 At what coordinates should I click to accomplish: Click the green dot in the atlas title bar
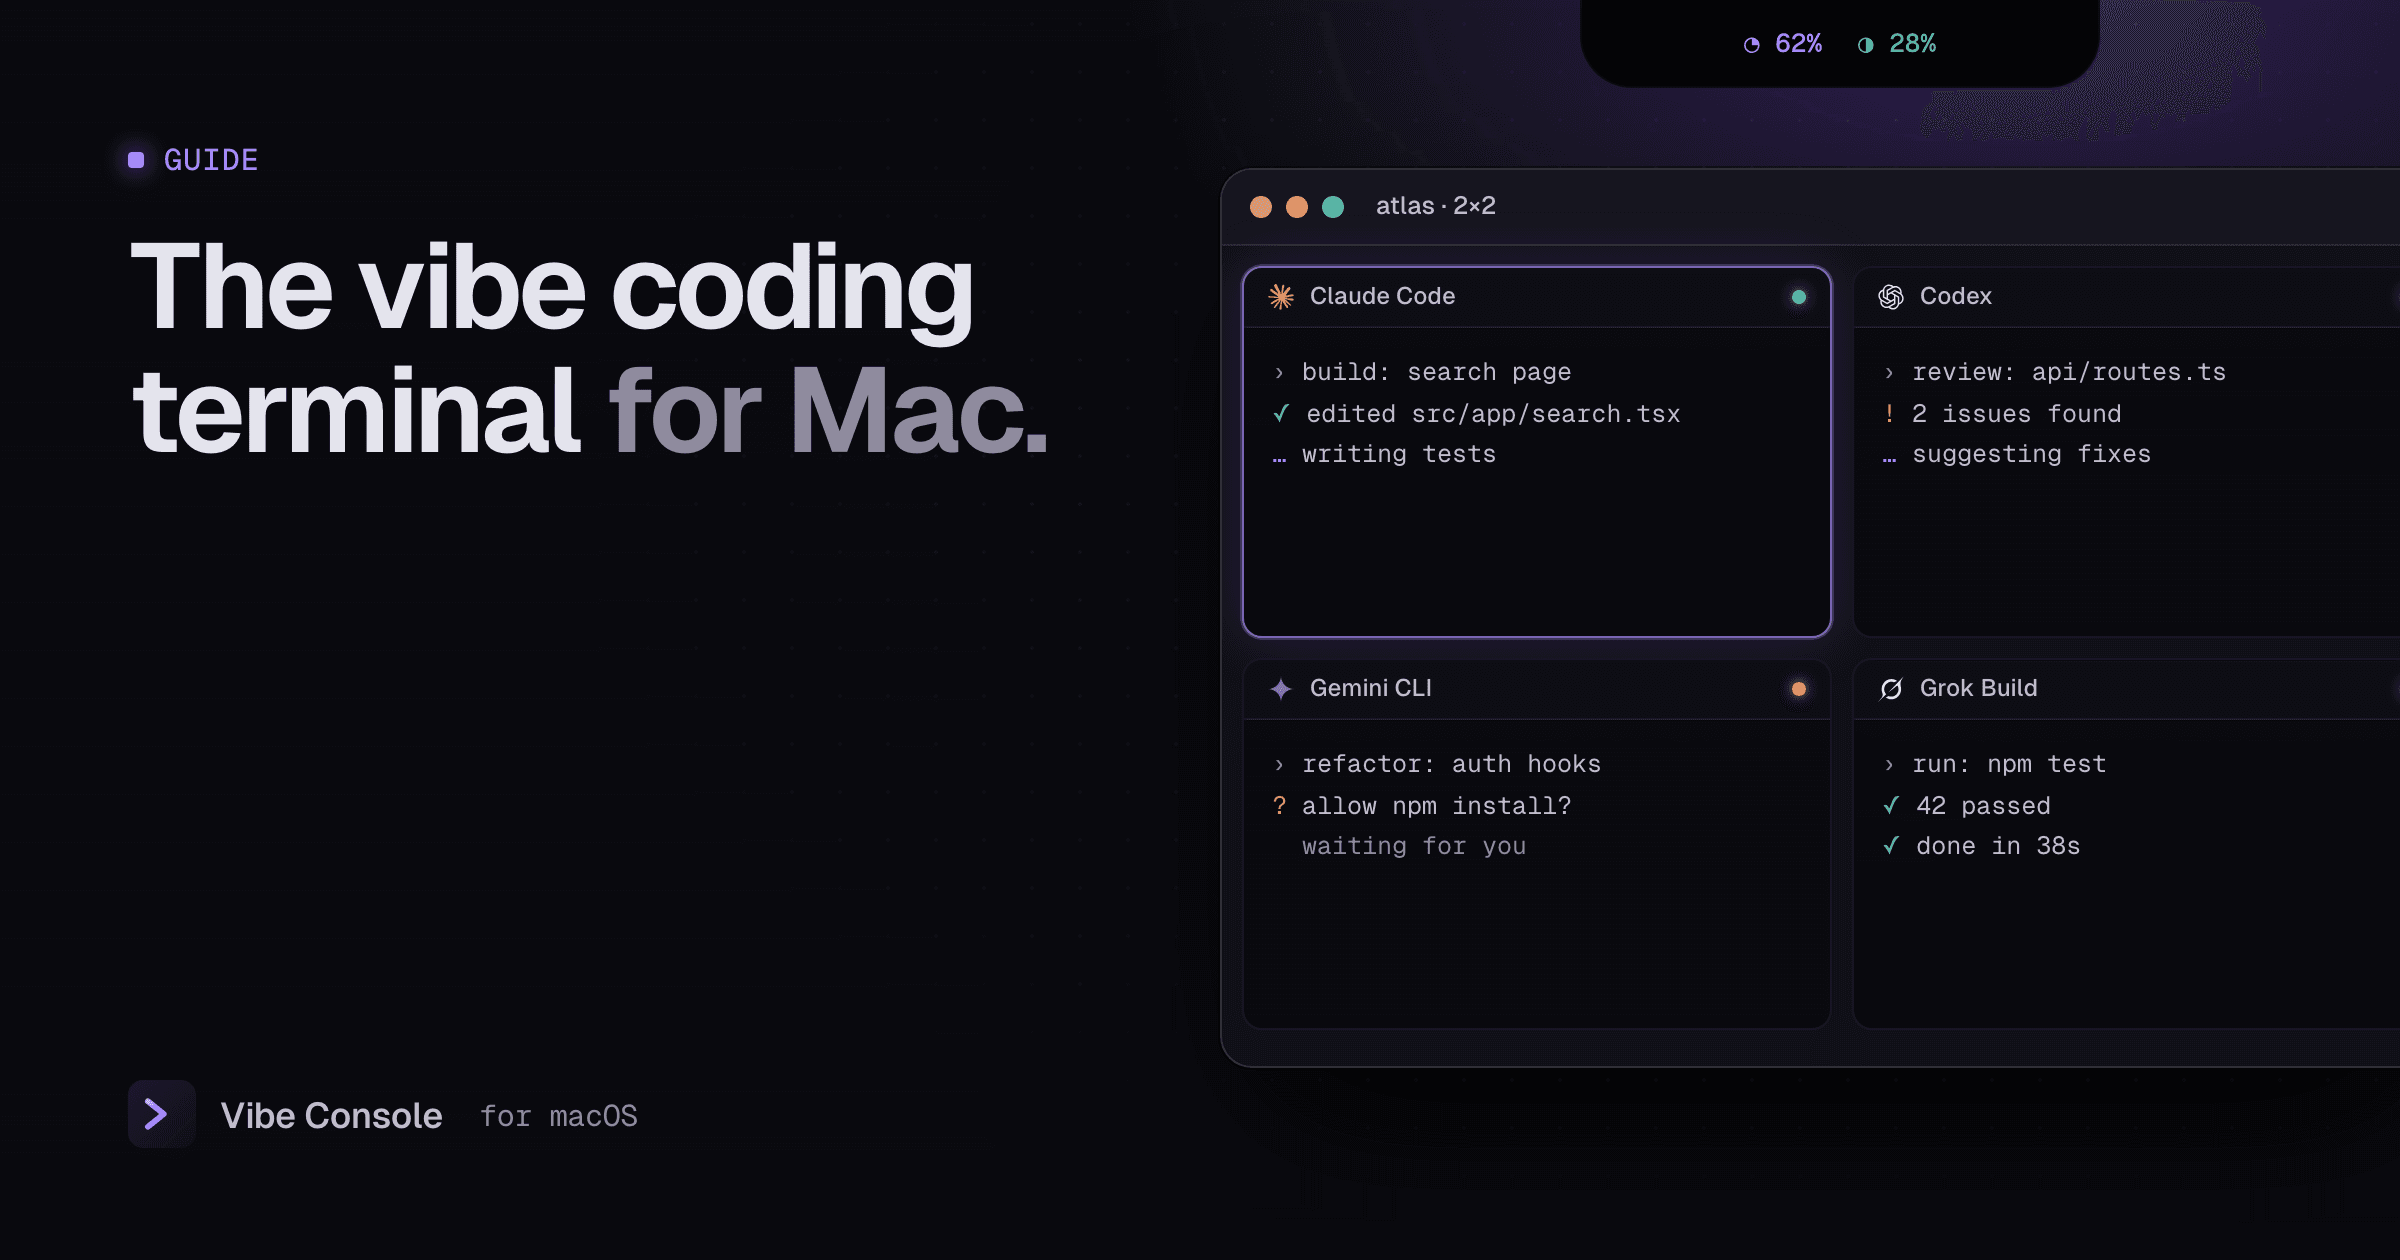(1333, 206)
